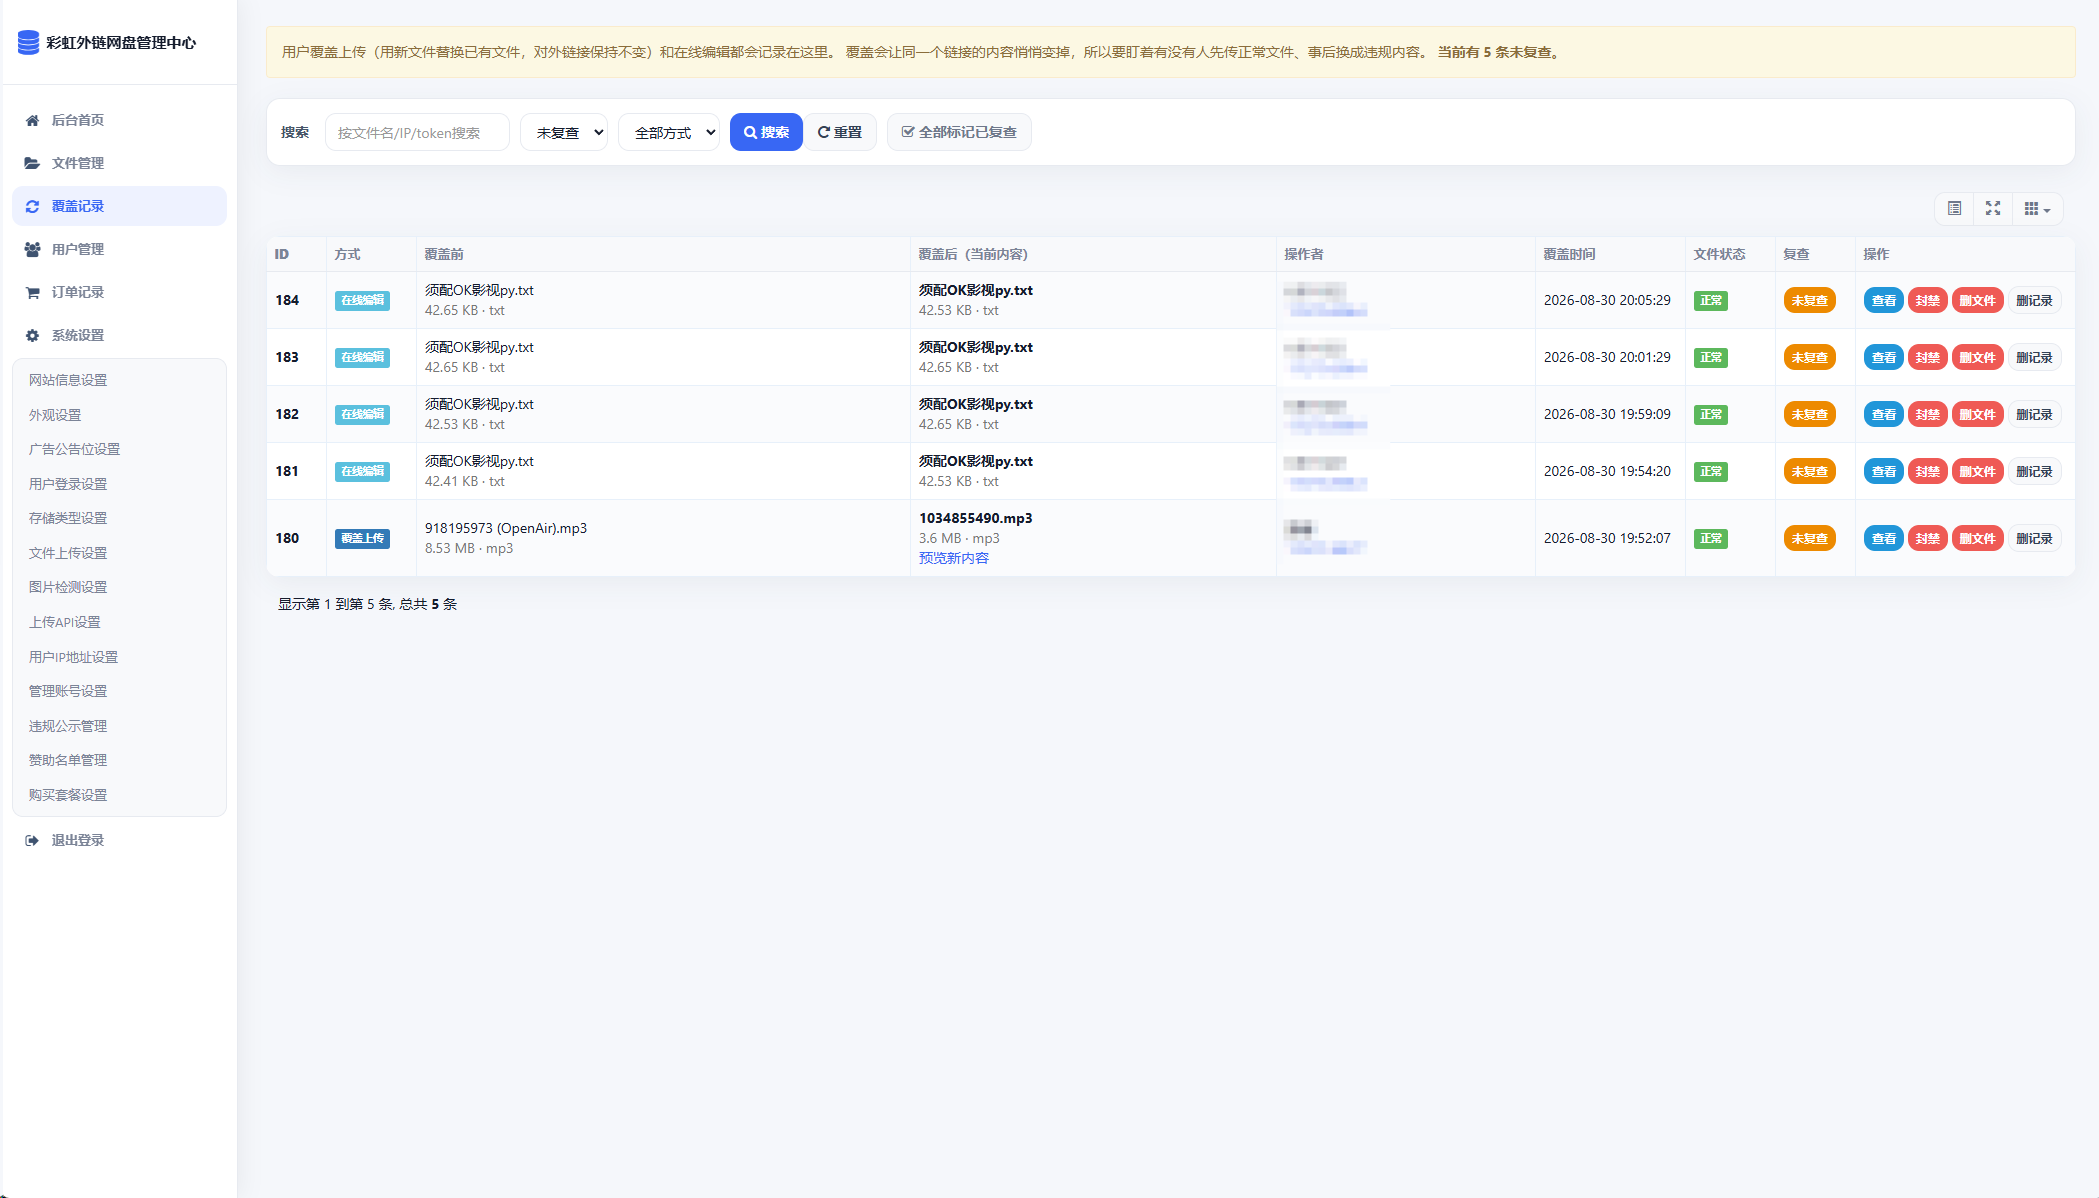2099x1198 pixels.
Task: Select 覆盖记录 in sidebar
Action: click(x=119, y=206)
